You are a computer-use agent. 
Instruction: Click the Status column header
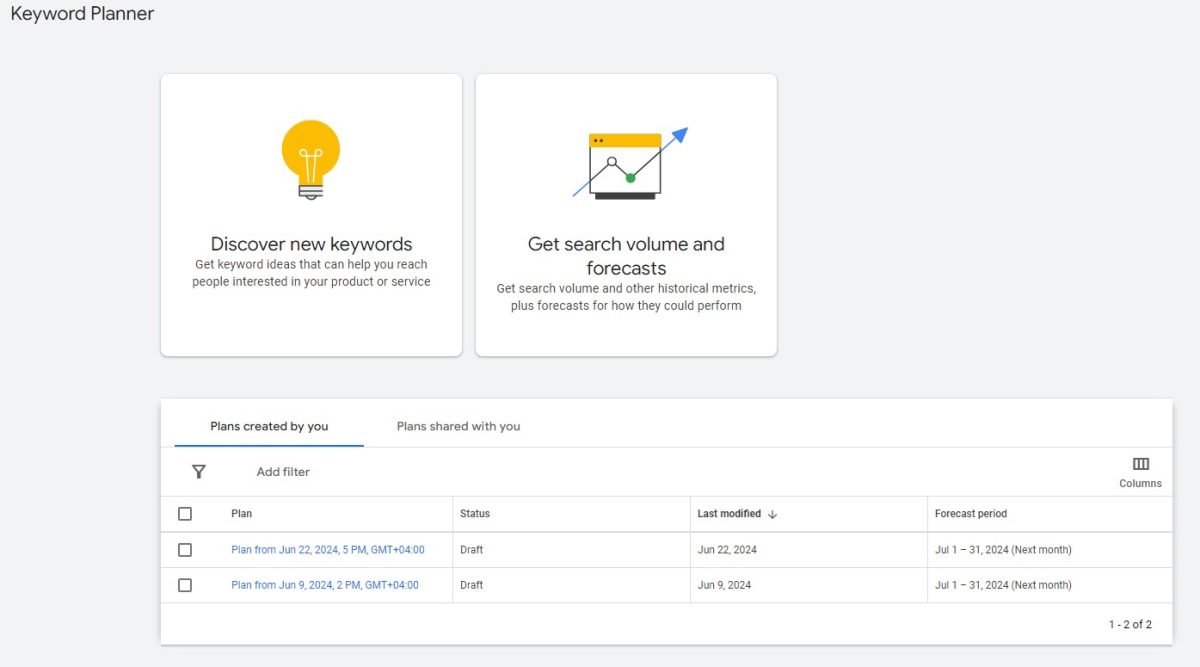[475, 514]
